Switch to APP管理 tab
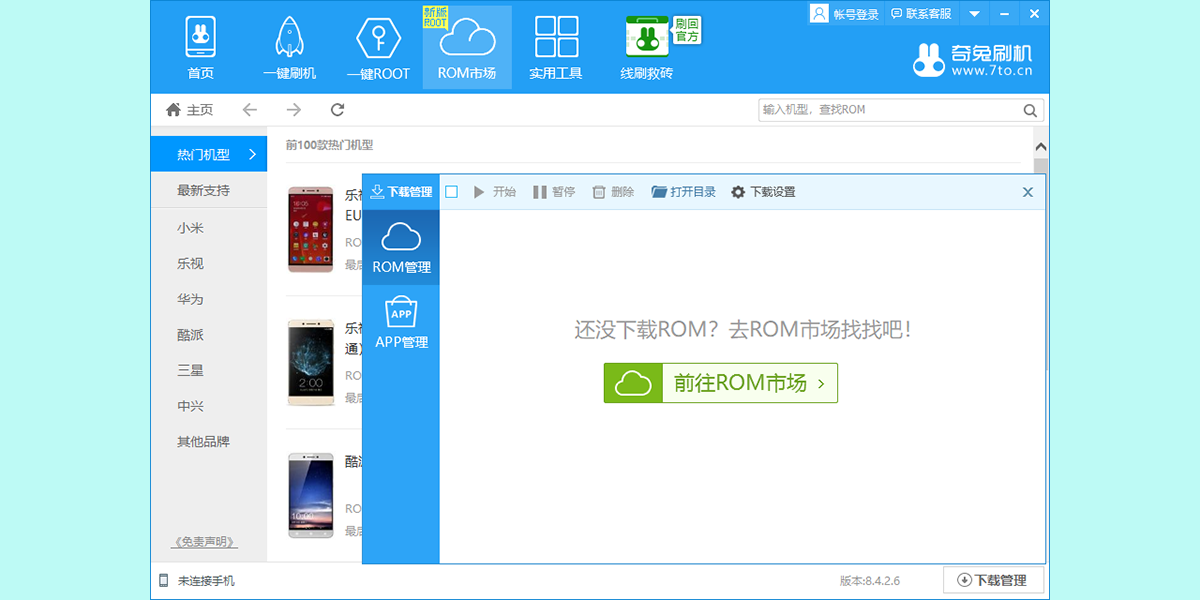 click(x=401, y=323)
